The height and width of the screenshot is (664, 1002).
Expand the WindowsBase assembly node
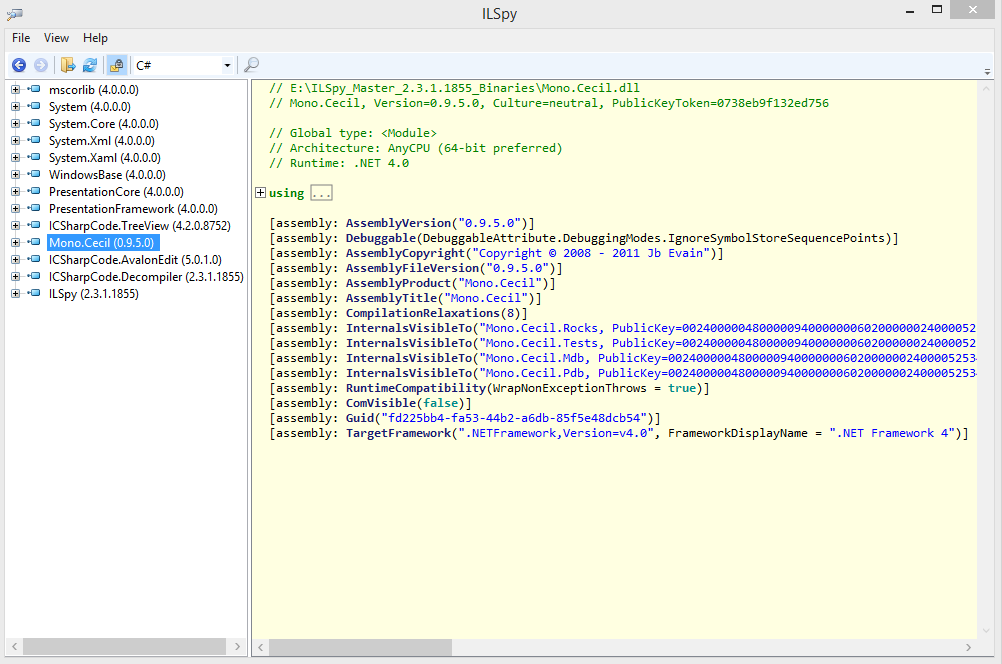coord(15,174)
